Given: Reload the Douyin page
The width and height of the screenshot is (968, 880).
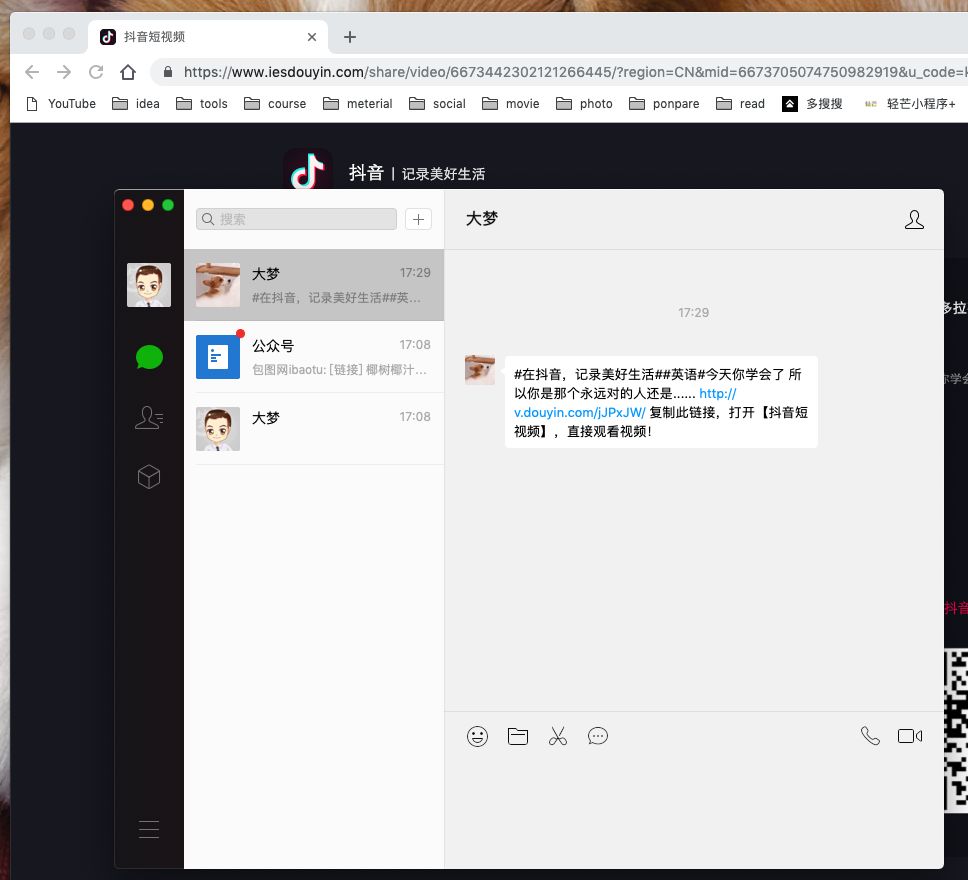Looking at the screenshot, I should pyautogui.click(x=96, y=72).
